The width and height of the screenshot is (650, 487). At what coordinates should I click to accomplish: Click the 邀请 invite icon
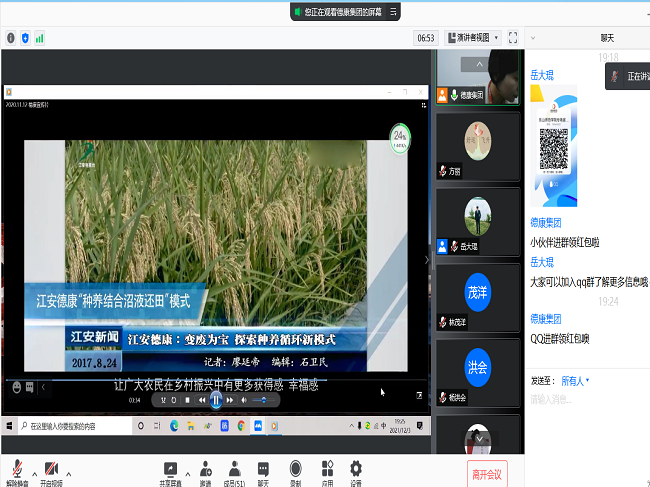click(206, 473)
